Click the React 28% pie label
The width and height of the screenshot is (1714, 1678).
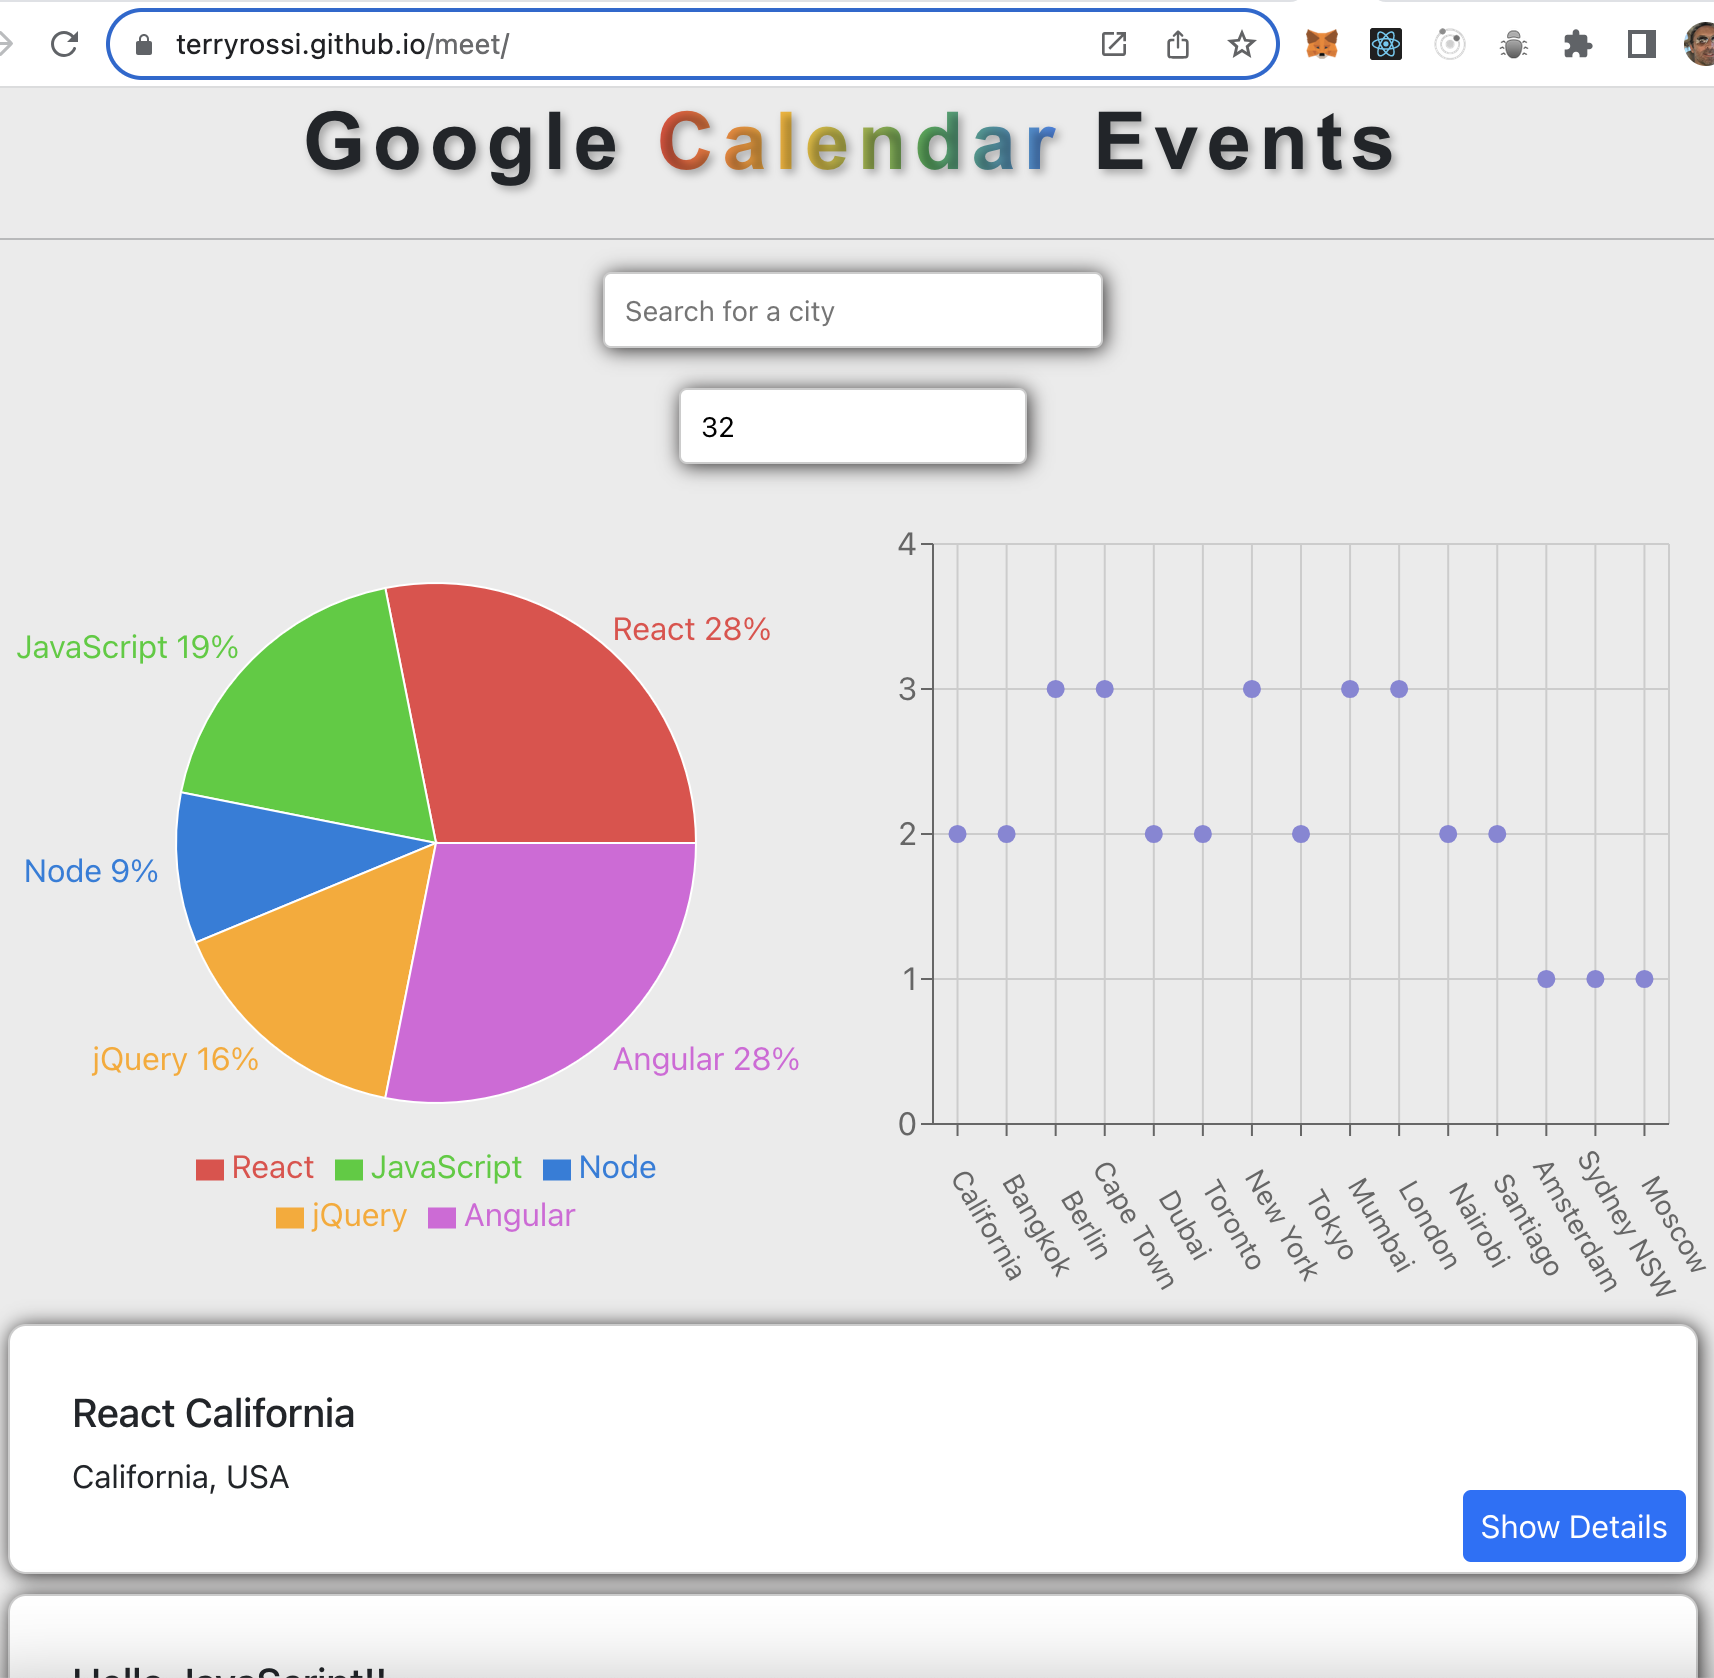pyautogui.click(x=692, y=629)
